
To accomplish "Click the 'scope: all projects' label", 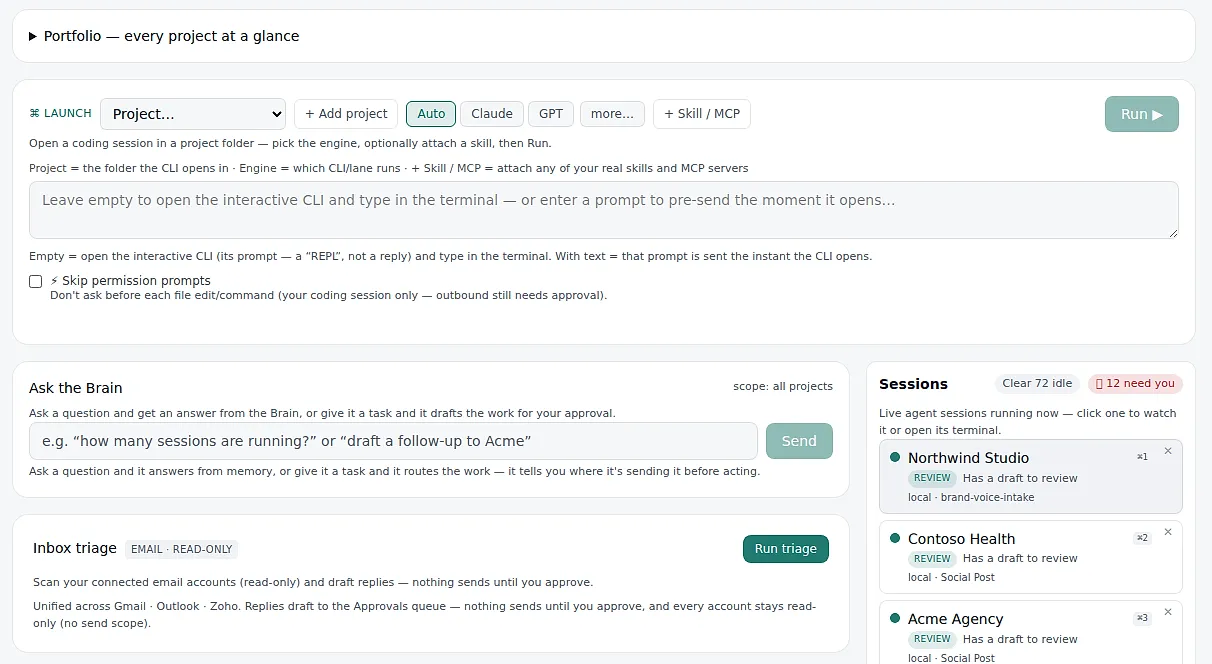I will pos(783,386).
